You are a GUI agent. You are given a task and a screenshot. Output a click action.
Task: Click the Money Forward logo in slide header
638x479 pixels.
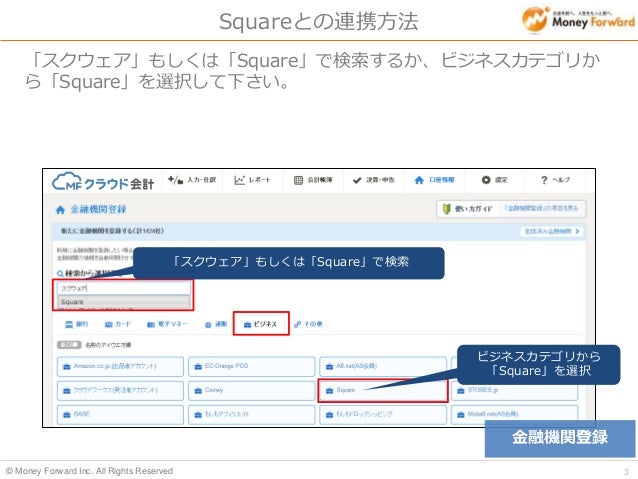point(578,20)
